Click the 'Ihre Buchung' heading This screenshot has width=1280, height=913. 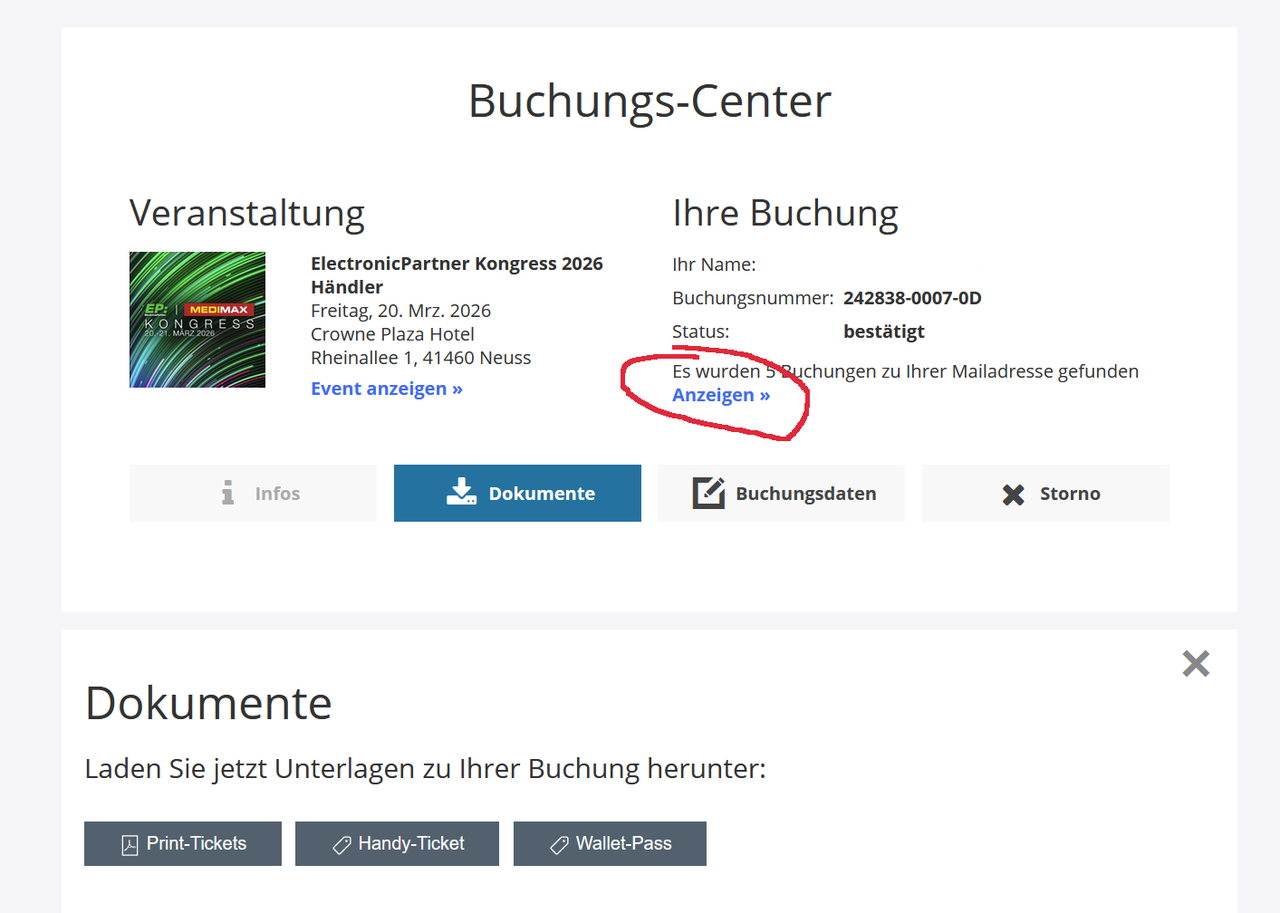click(785, 213)
